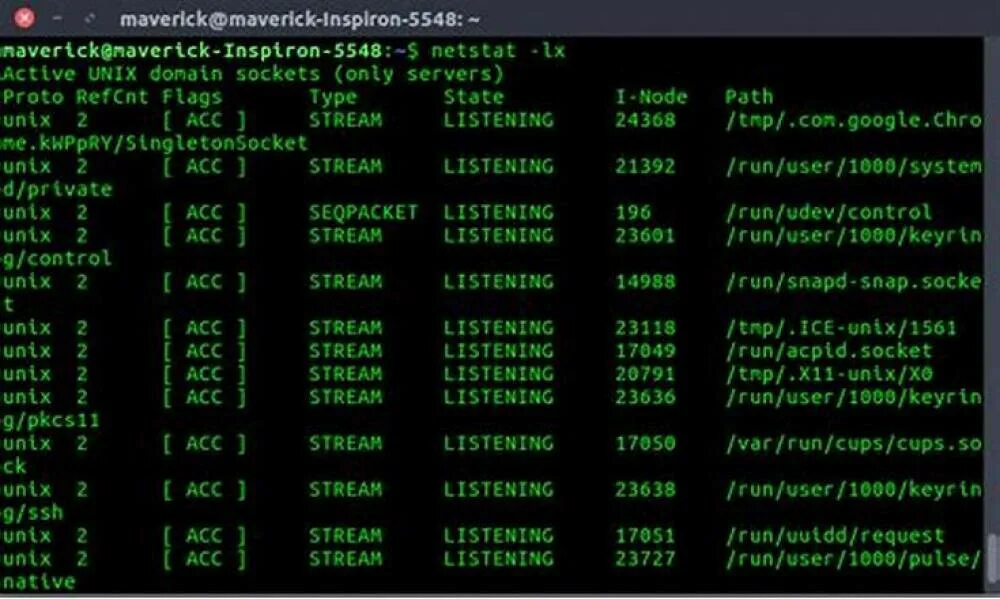Click path /run/uuidd/request

(x=834, y=535)
